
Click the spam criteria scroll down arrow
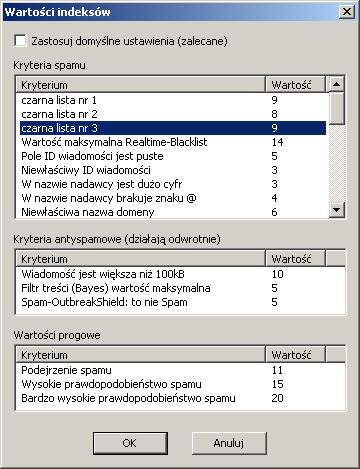point(336,210)
